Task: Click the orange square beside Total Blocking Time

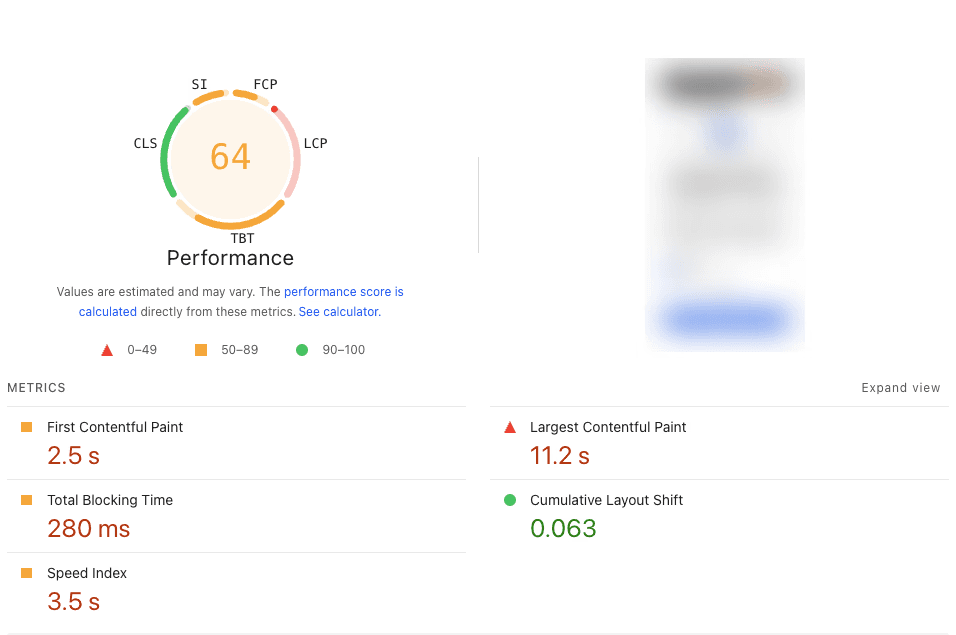Action: click(26, 500)
